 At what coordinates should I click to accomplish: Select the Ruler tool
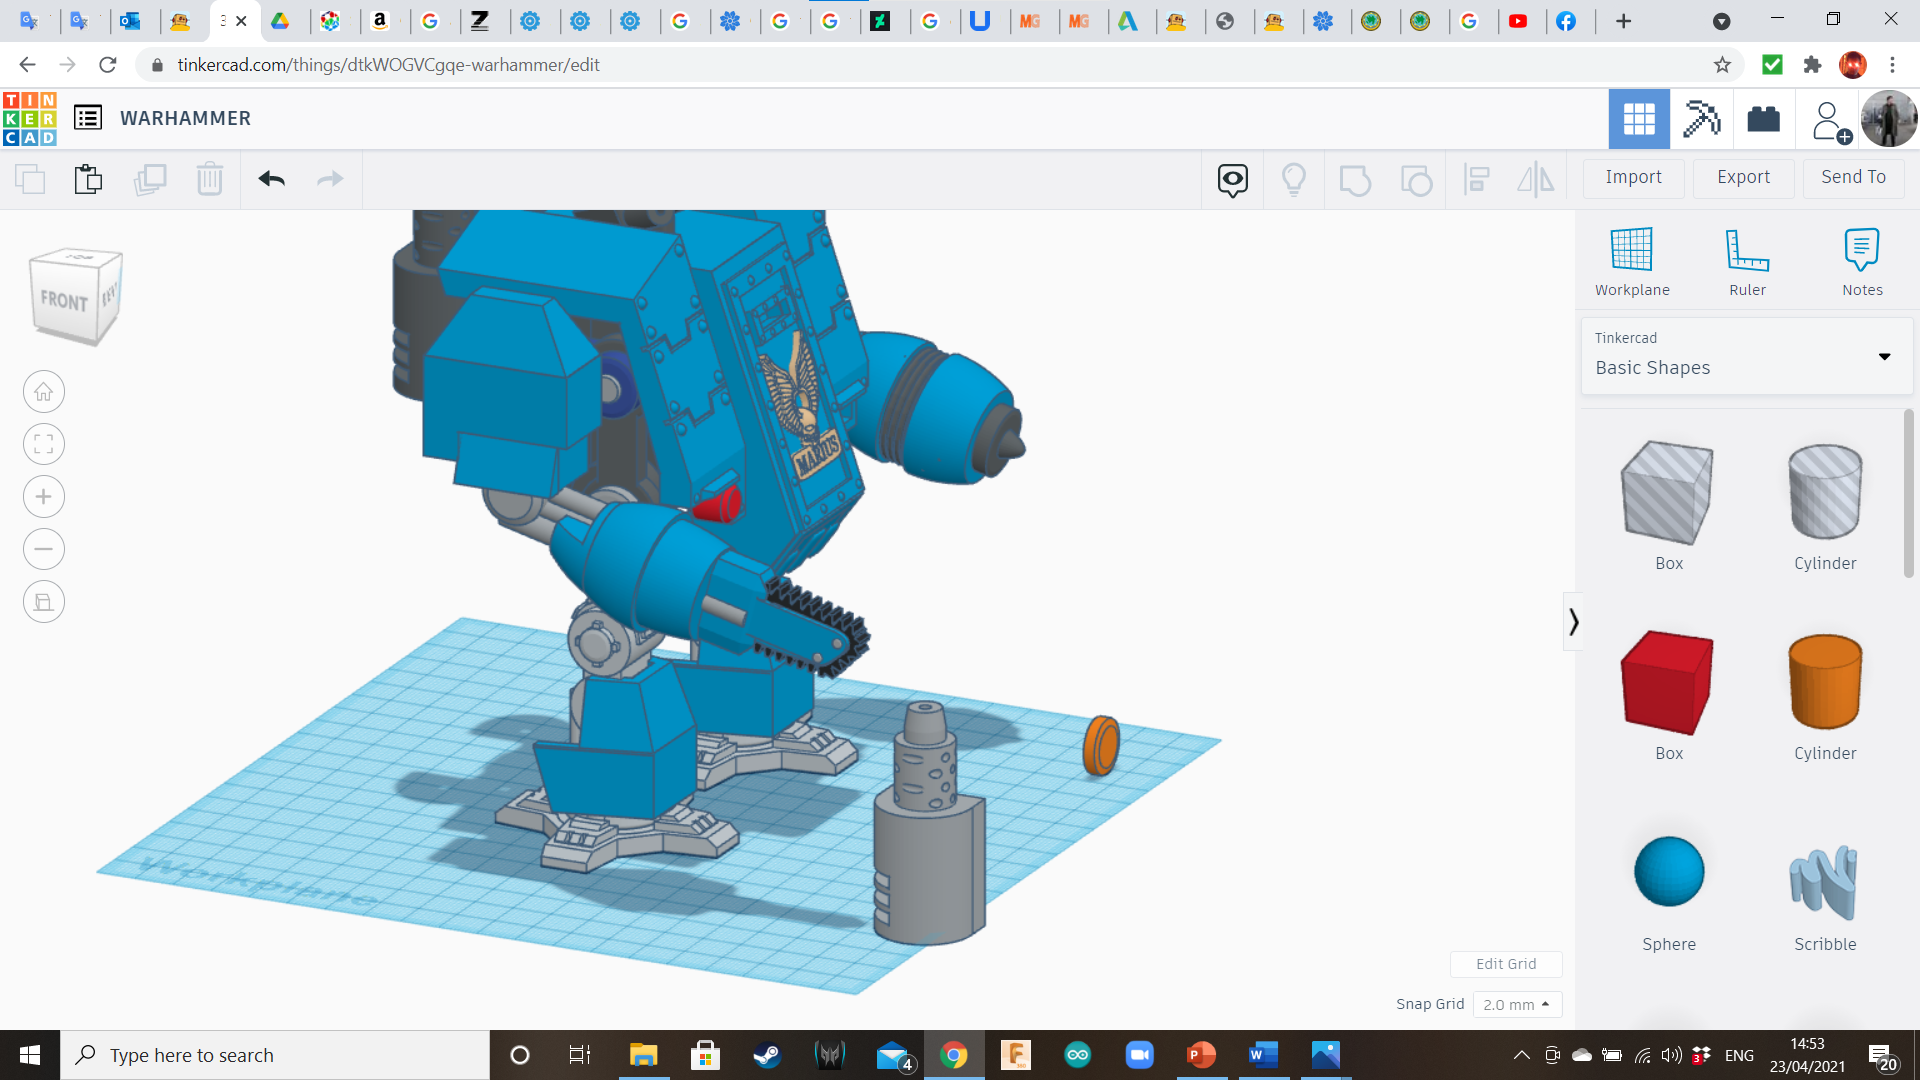tap(1747, 262)
